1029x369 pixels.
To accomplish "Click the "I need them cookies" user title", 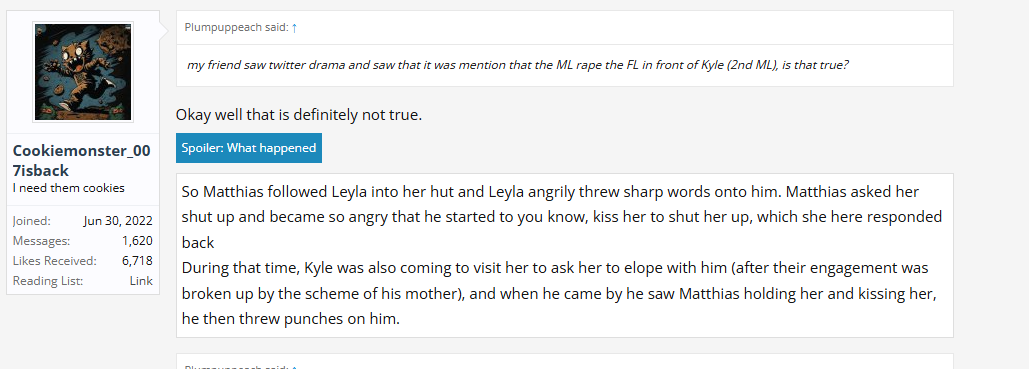I will (x=69, y=188).
